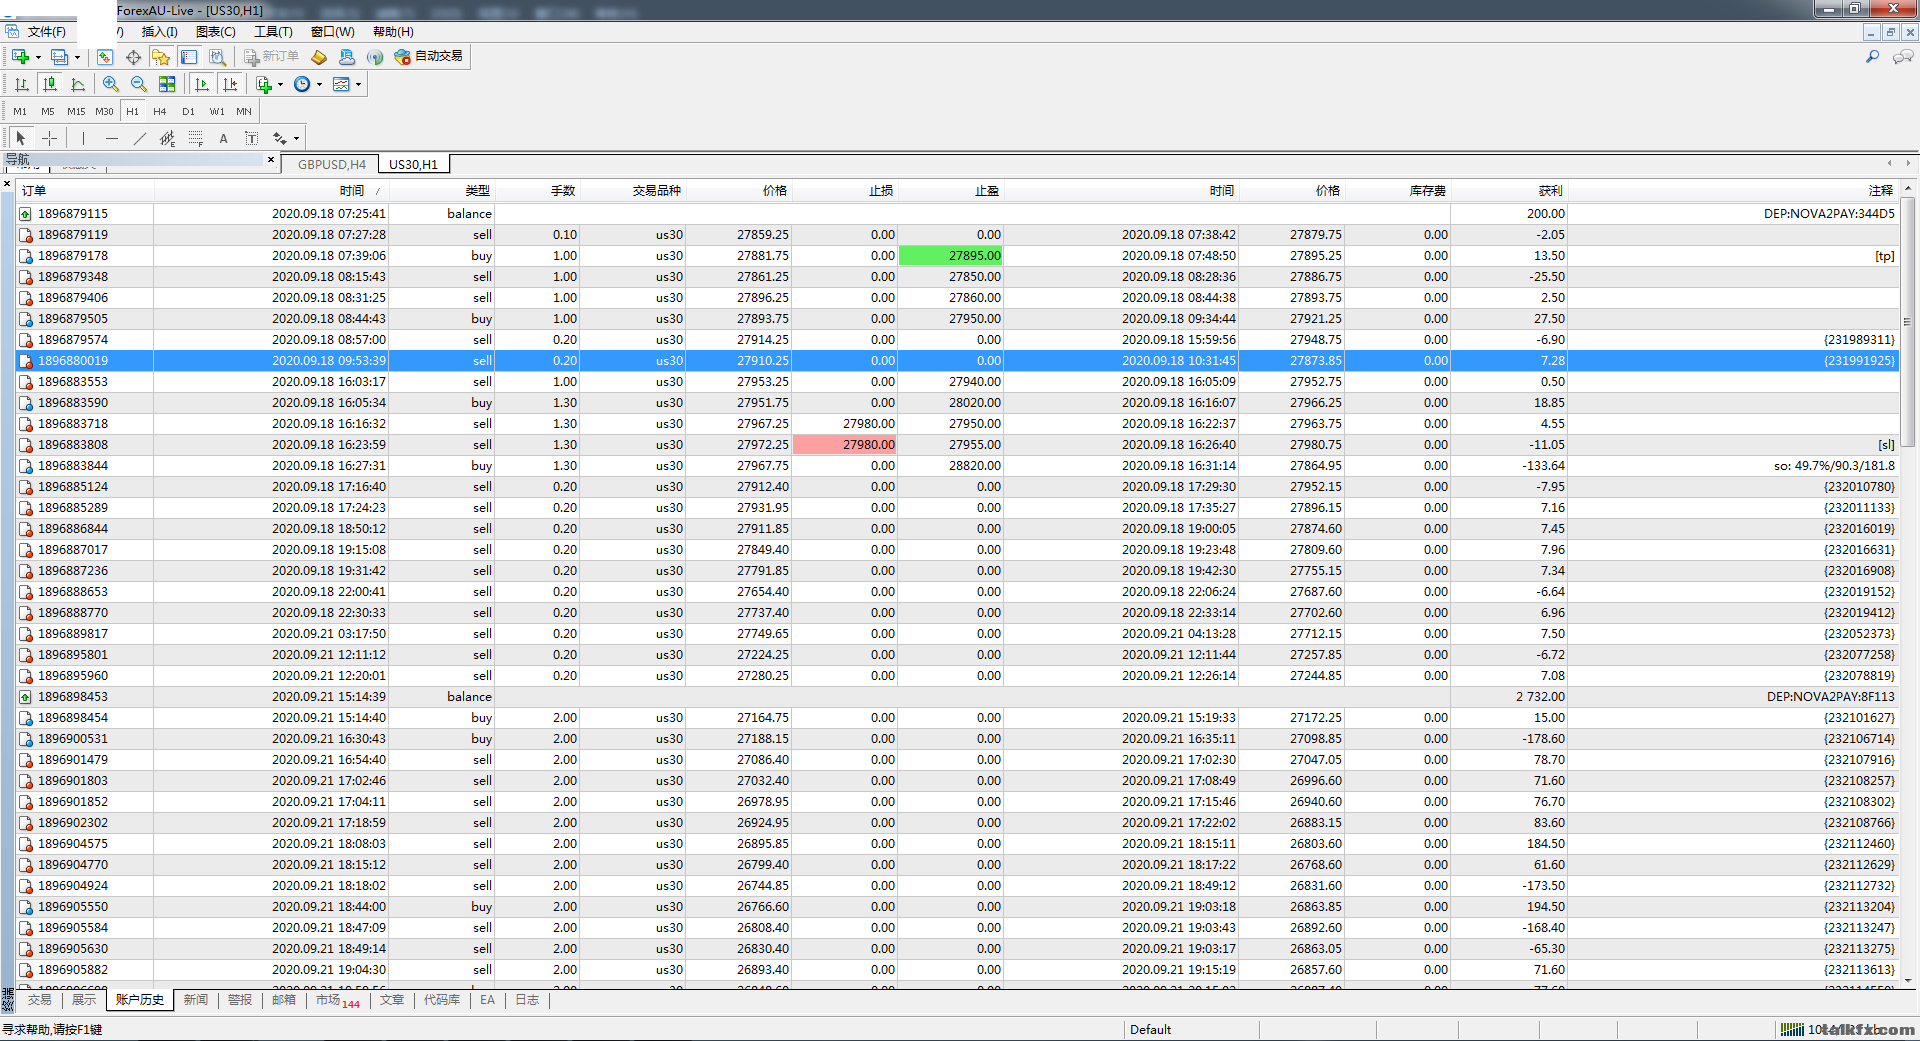Select the vertical line tool
The image size is (1920, 1041).
83,139
